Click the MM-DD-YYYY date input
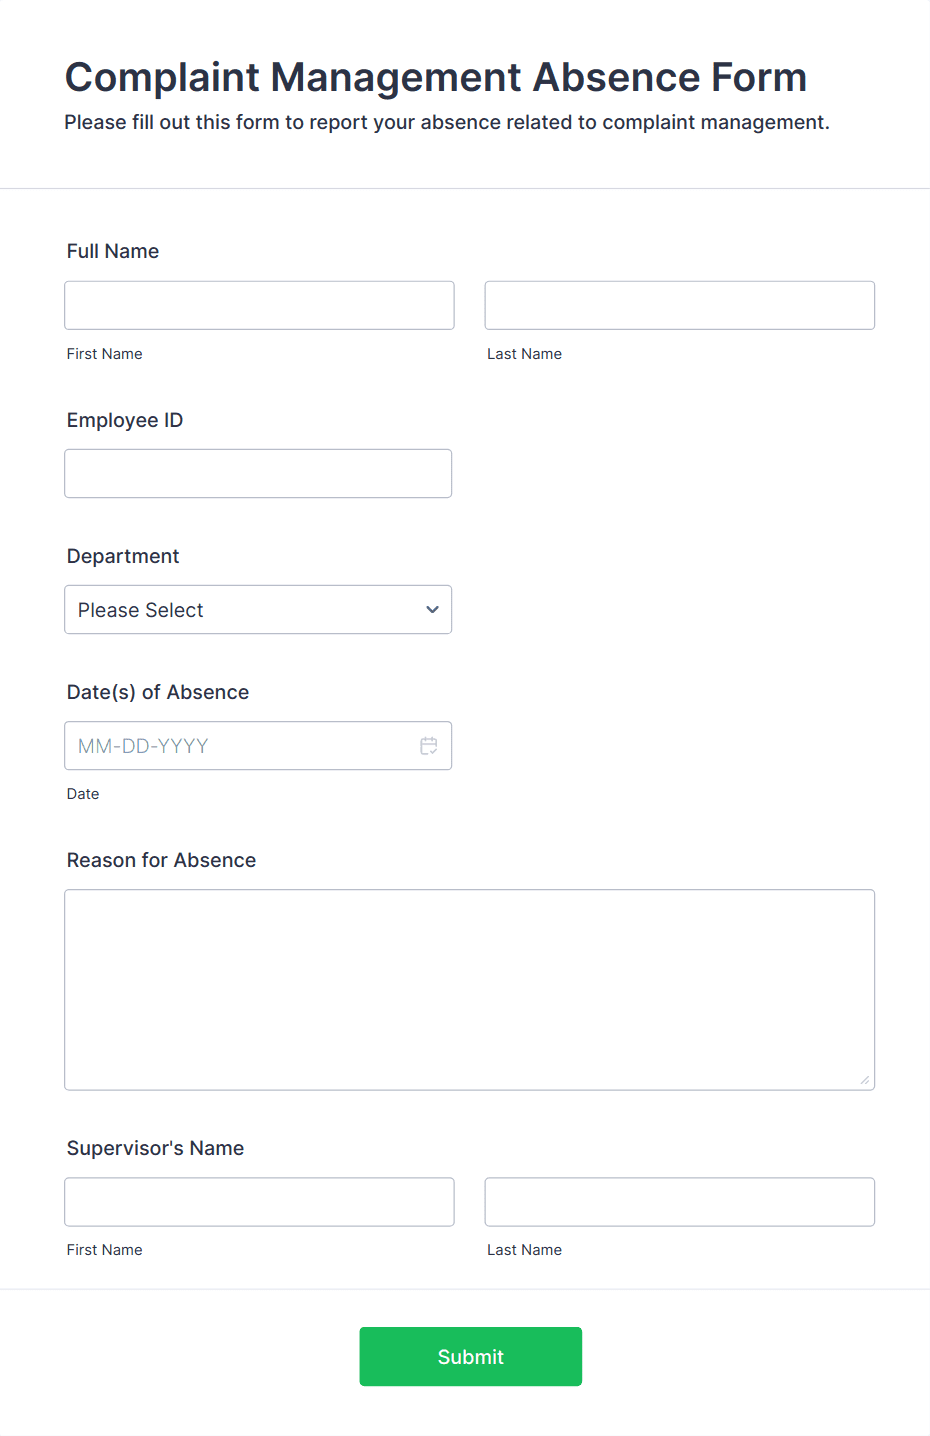930x1436 pixels. 240,745
